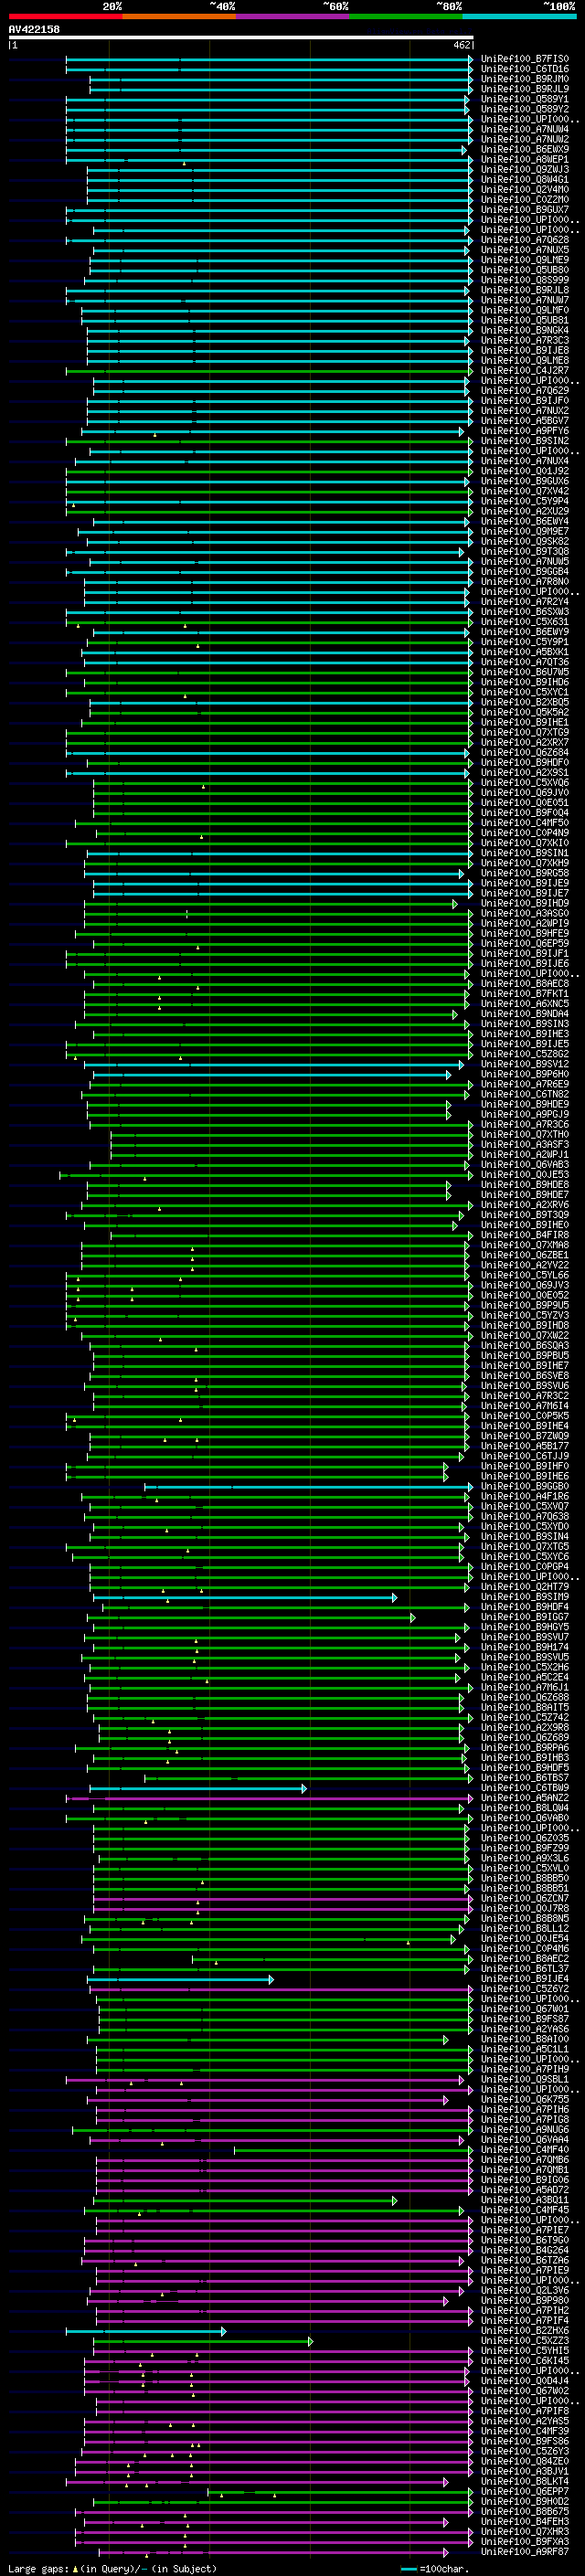585x2576 pixels.
Task: Click the cyan ~100% identity legend segment
Action: pos(519,16)
